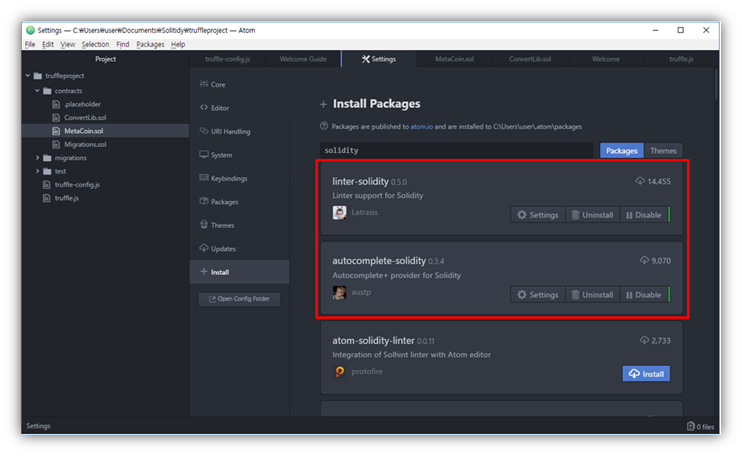
Task: Open .placeholder file in tree
Action: pos(82,104)
